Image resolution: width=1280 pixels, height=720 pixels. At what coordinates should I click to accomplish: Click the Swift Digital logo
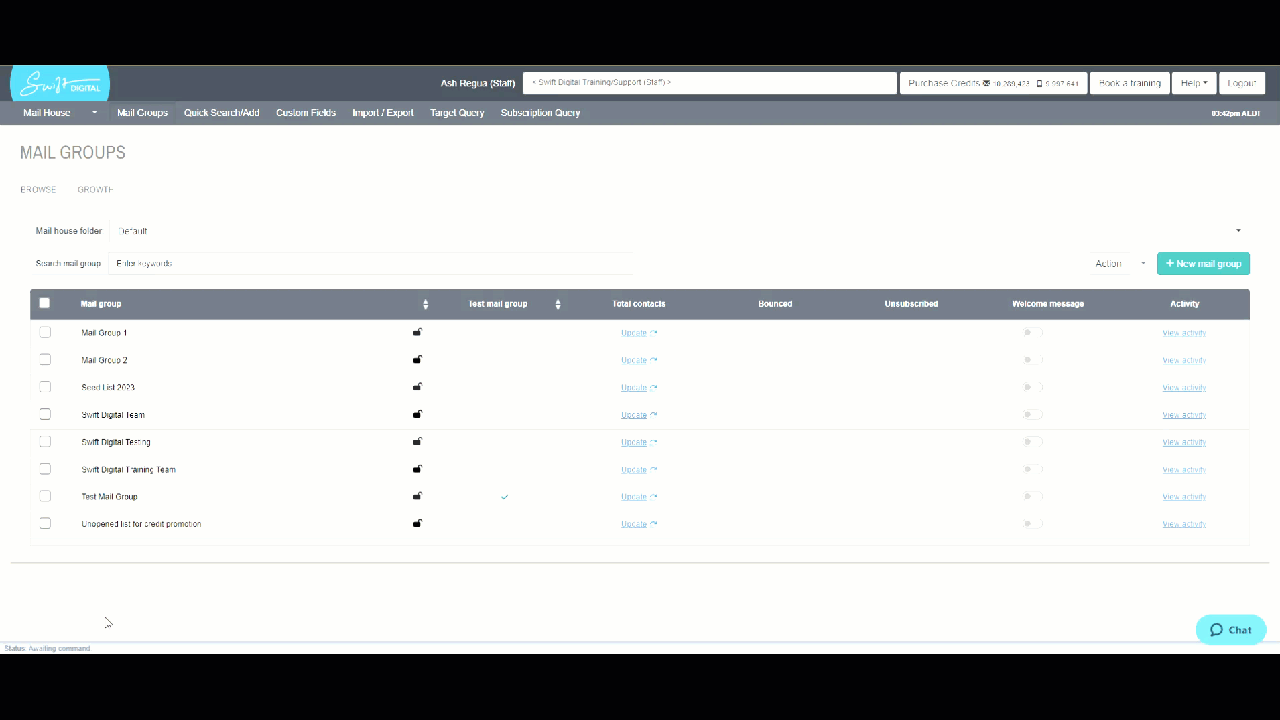coord(60,84)
